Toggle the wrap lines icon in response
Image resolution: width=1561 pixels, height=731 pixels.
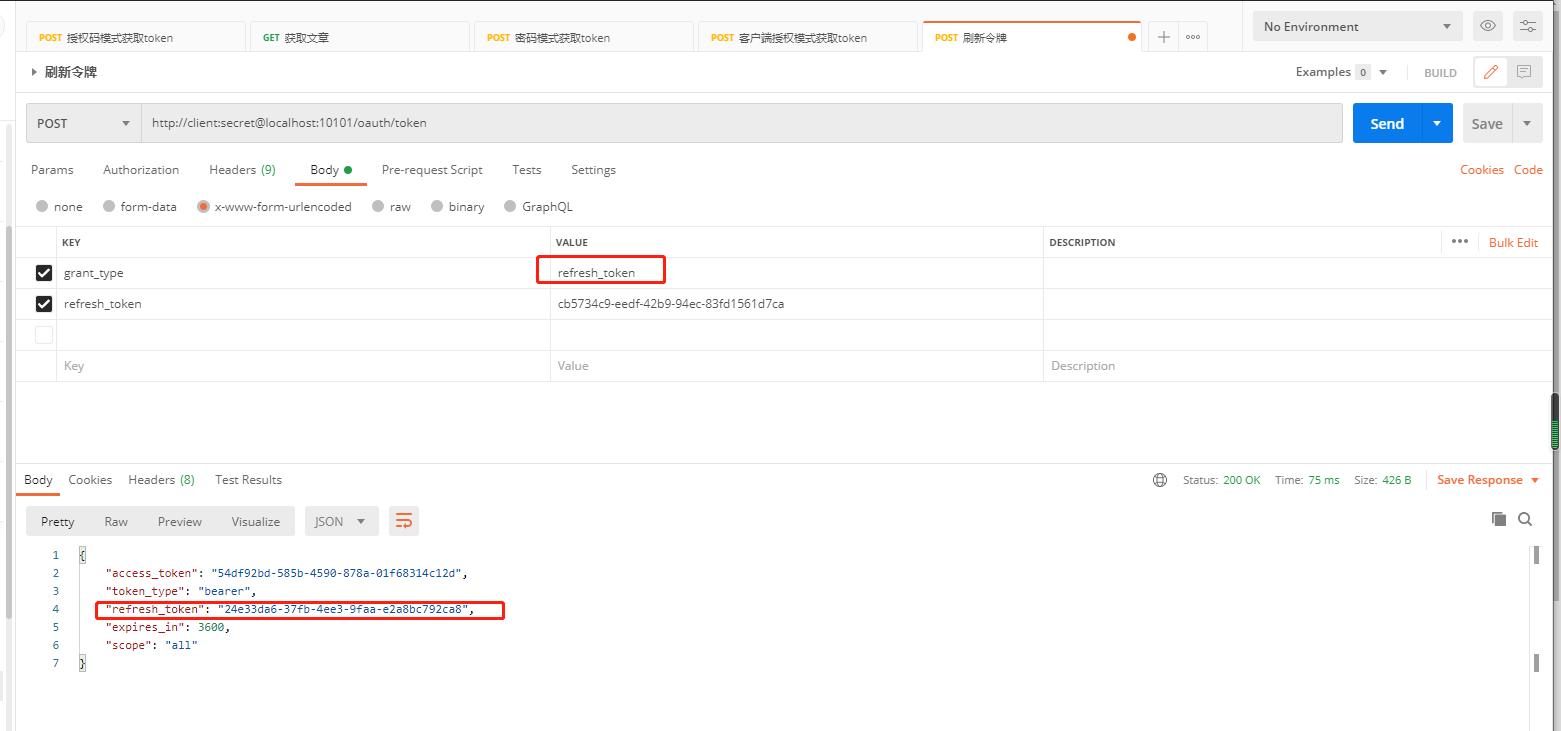[x=404, y=521]
